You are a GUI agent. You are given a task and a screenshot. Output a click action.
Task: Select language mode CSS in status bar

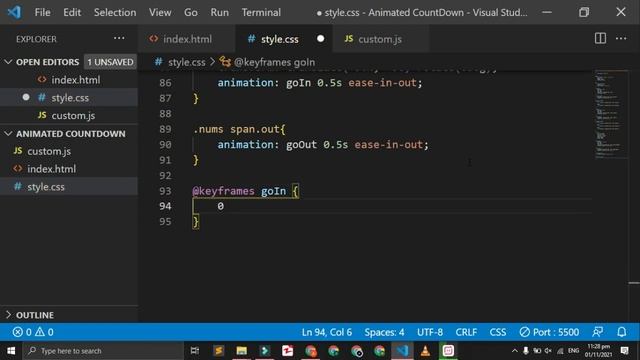(x=498, y=332)
